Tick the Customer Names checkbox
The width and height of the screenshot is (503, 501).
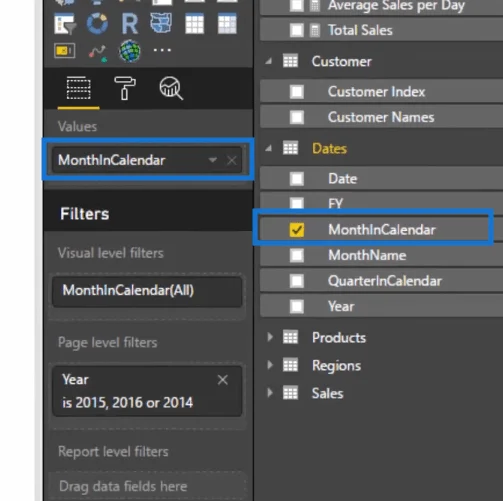click(x=297, y=117)
